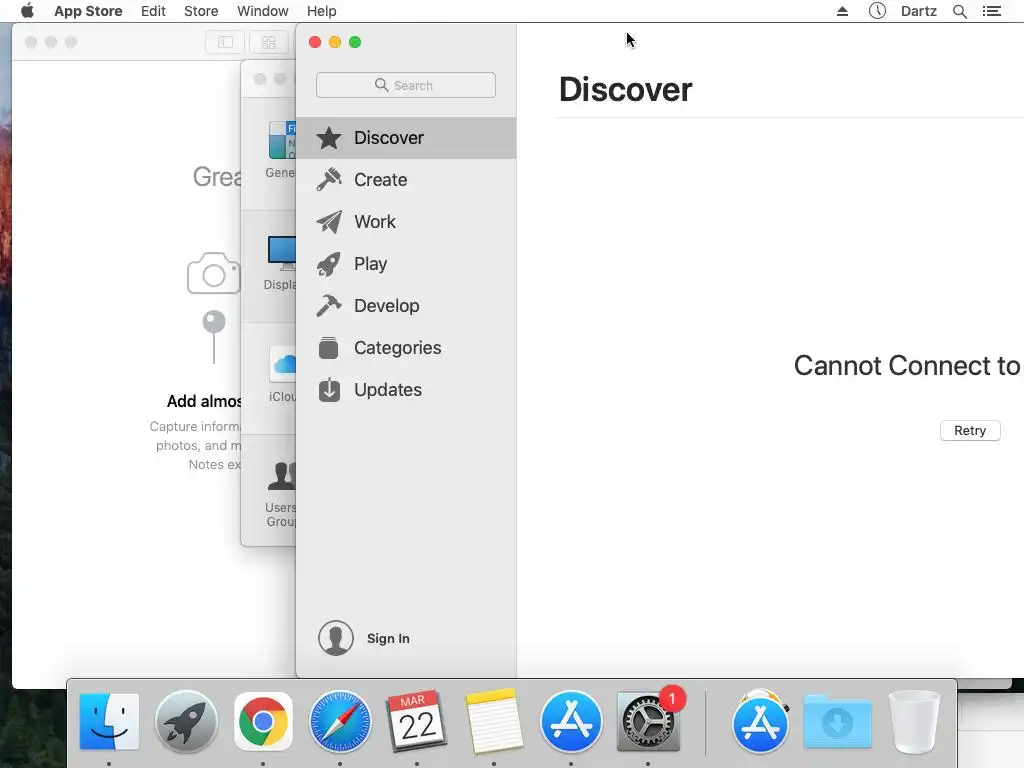
Task: Click grid view button in Notes toolbar
Action: pos(269,42)
